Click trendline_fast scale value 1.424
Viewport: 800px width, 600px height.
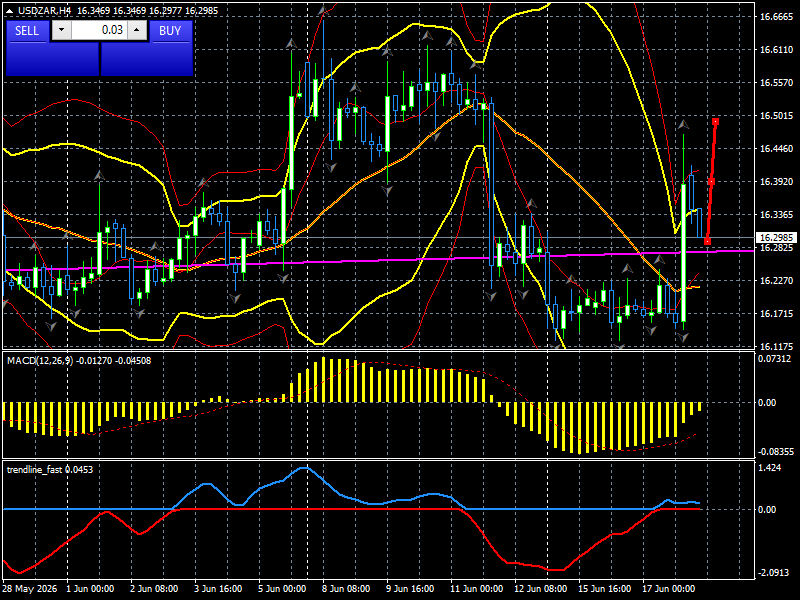point(770,468)
